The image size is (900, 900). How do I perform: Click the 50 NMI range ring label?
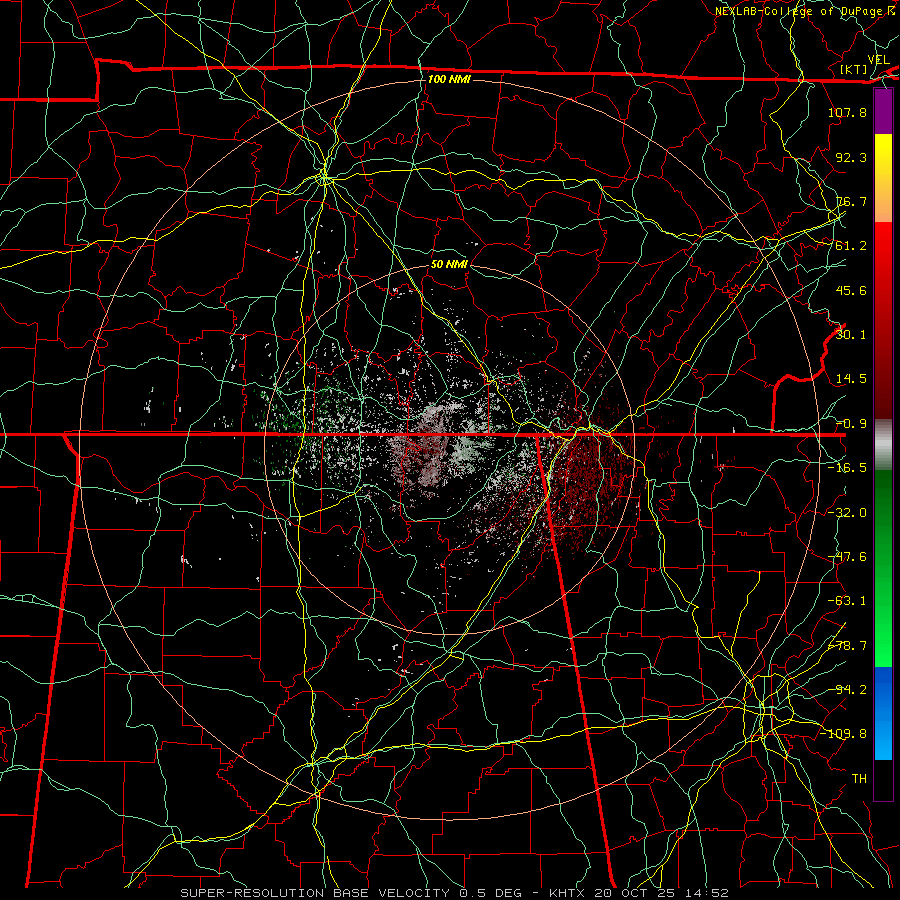[449, 264]
